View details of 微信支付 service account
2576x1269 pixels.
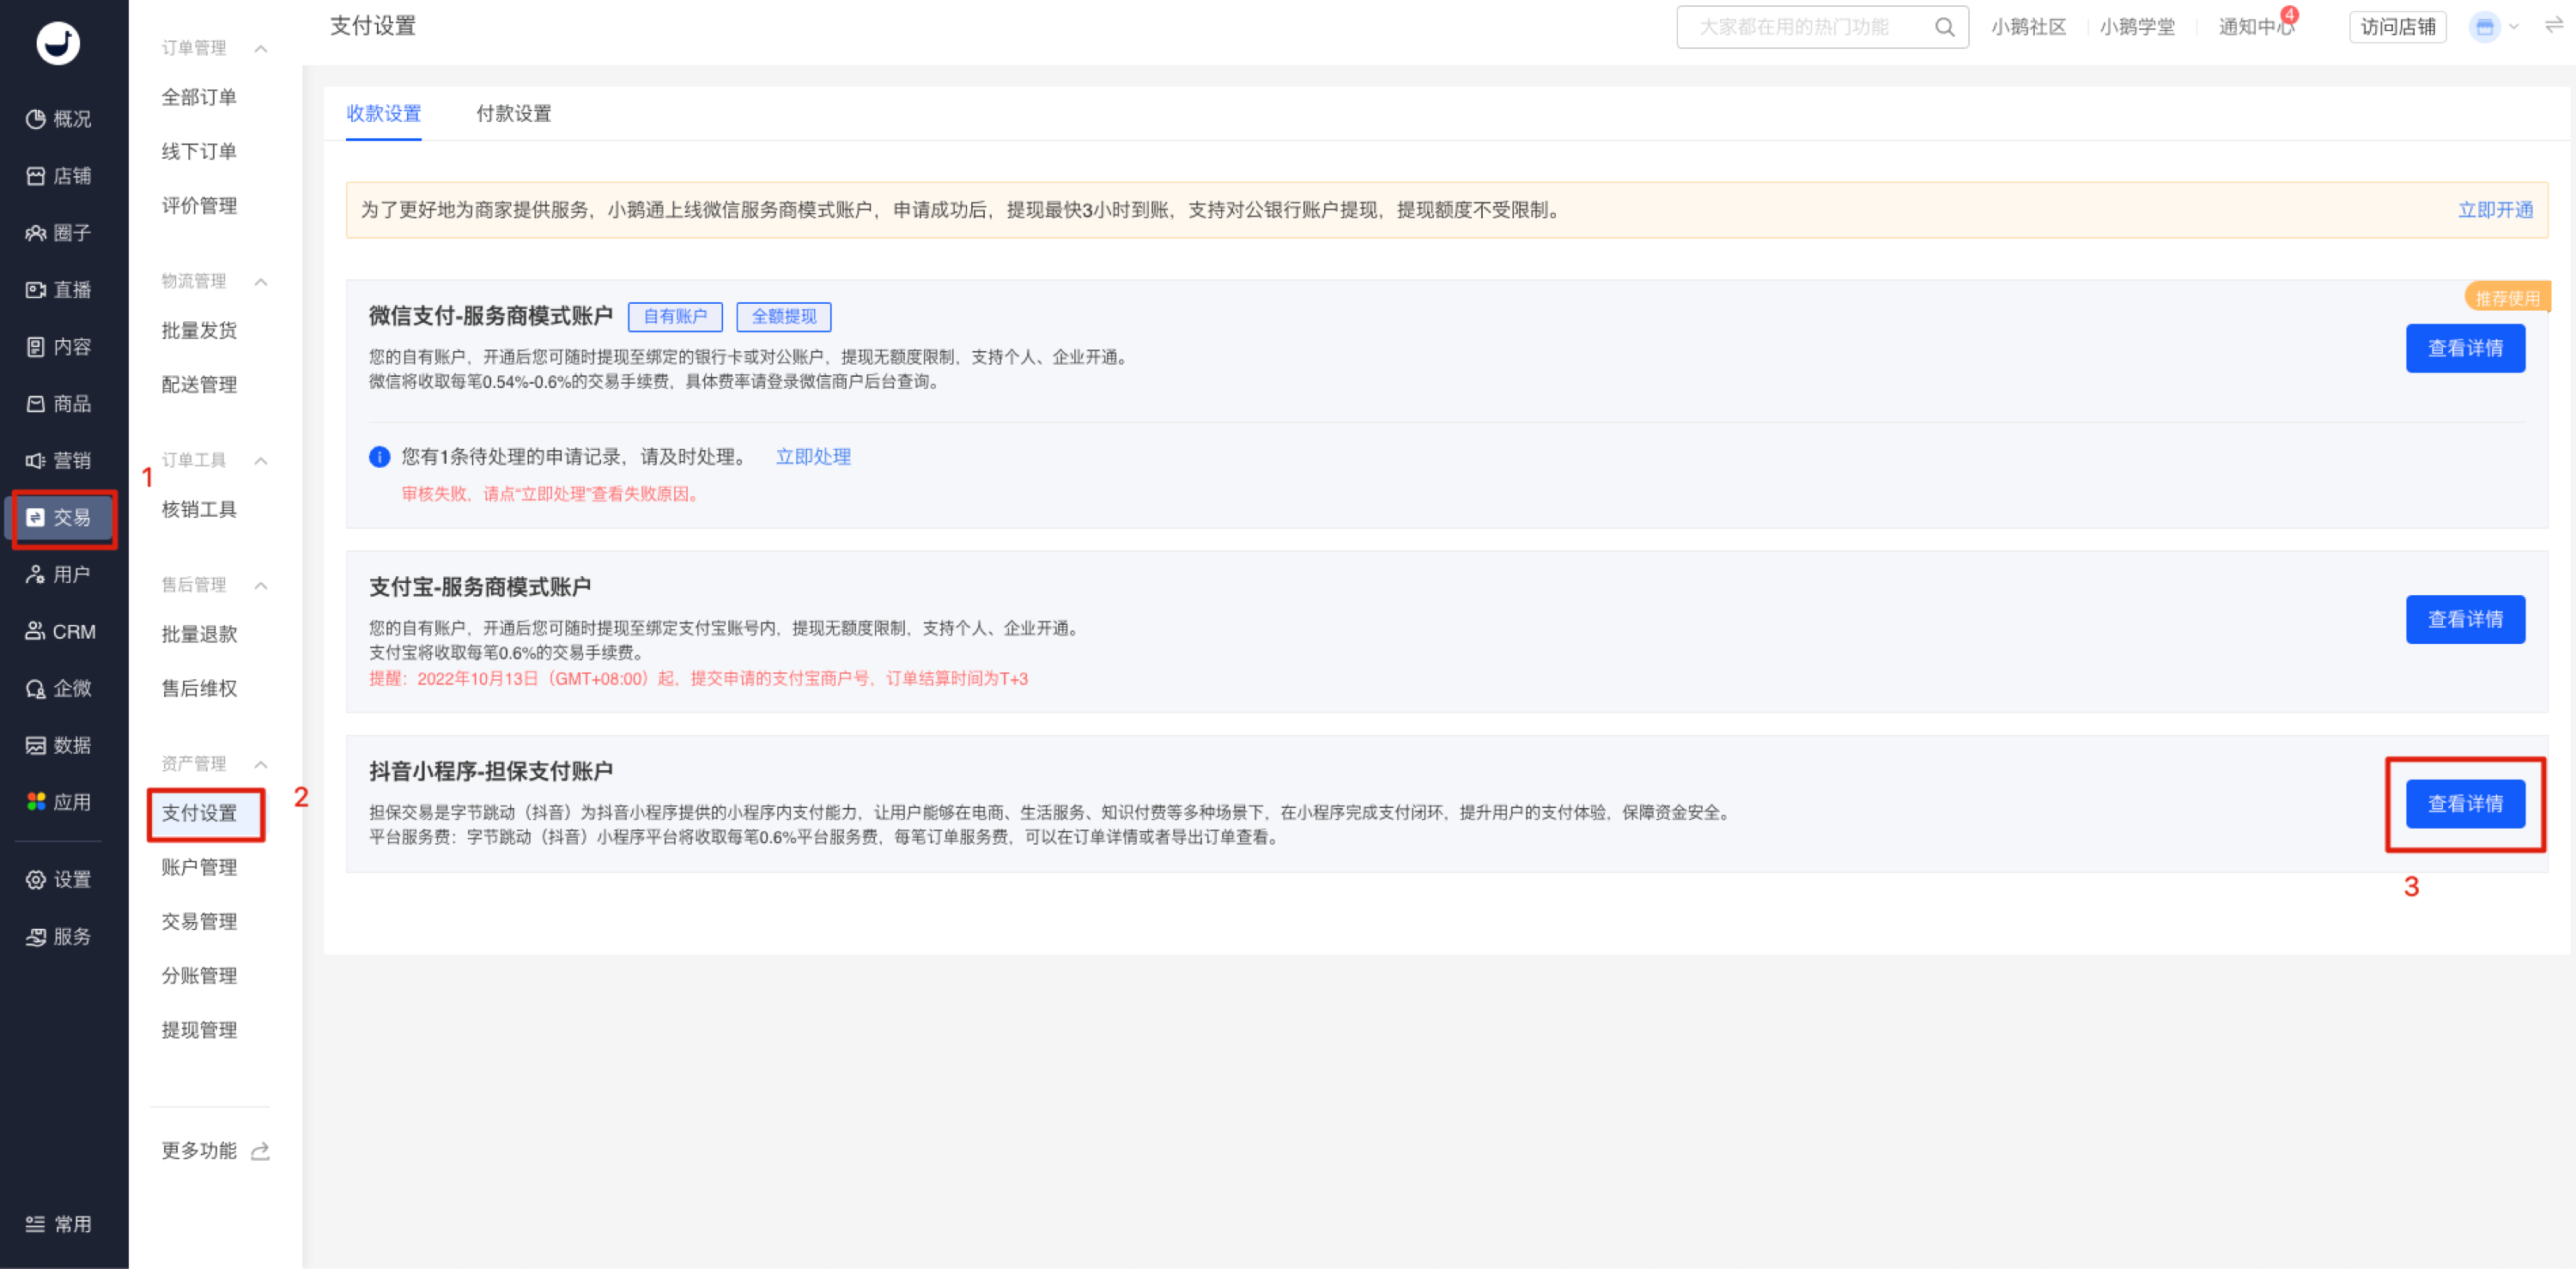tap(2465, 349)
